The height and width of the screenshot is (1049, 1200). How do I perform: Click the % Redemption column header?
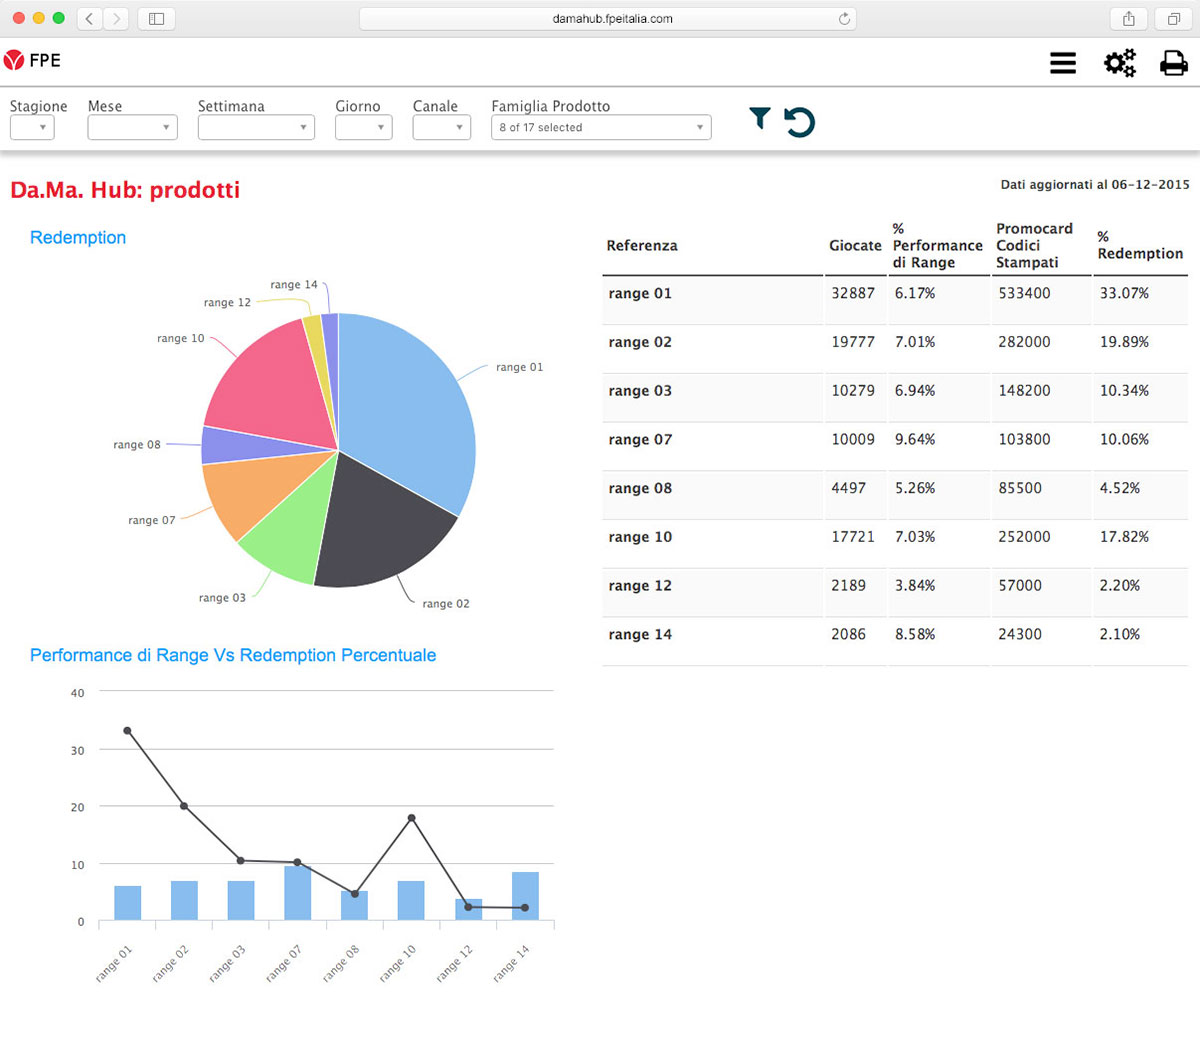click(x=1139, y=246)
